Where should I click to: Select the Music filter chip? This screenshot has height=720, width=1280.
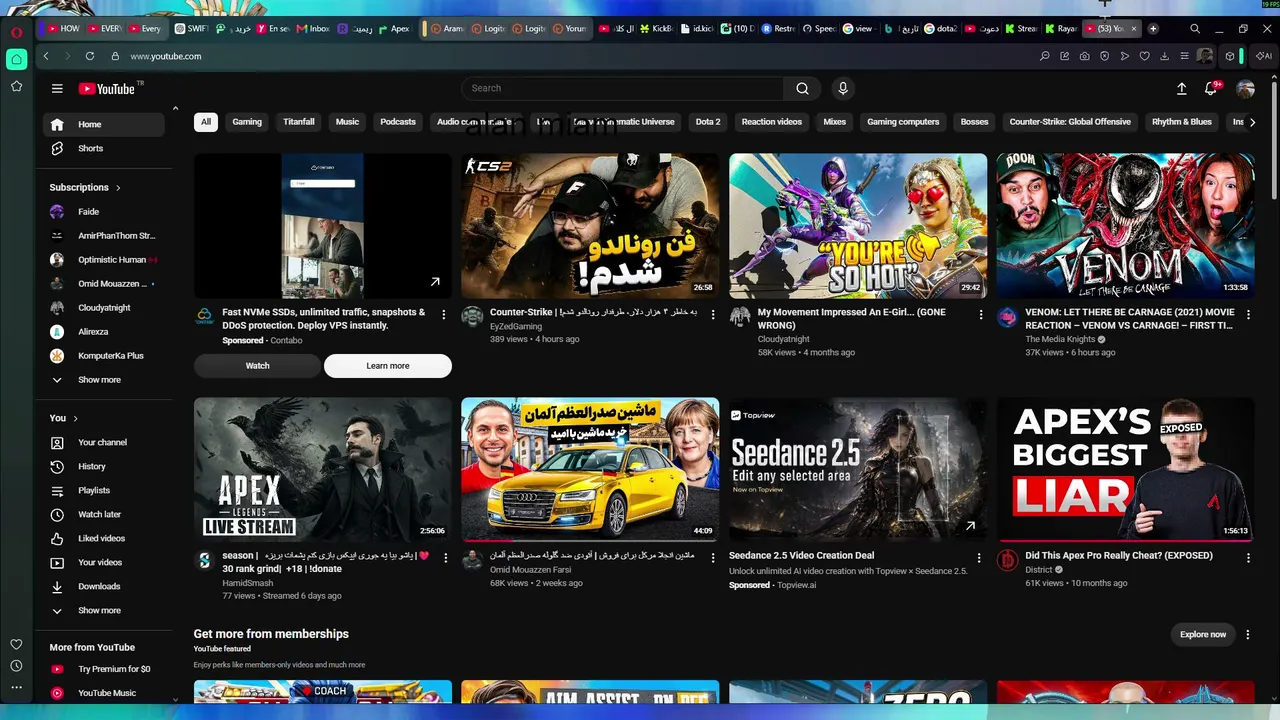(x=347, y=122)
